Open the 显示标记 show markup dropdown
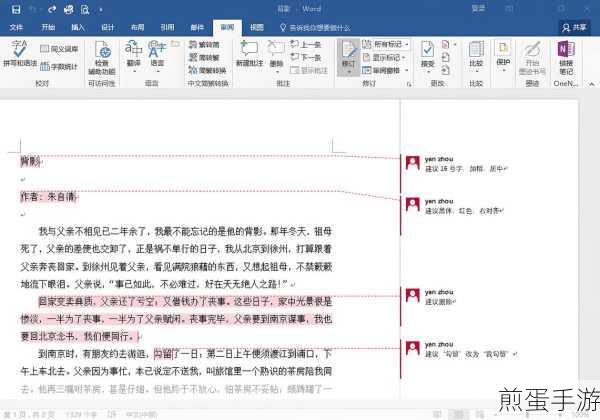Viewport: 600px width, 420px height. [x=384, y=57]
